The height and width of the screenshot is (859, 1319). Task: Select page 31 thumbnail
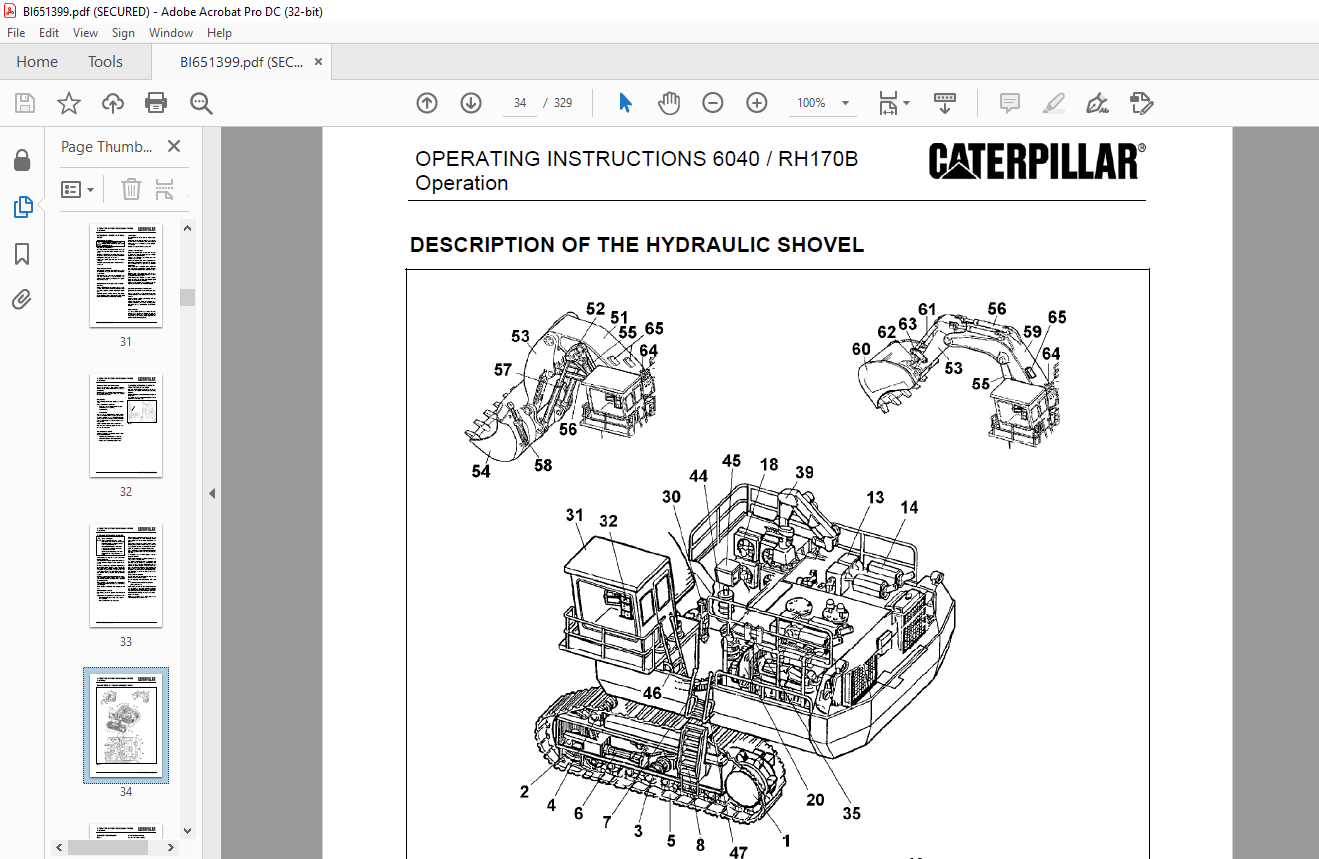coord(126,275)
